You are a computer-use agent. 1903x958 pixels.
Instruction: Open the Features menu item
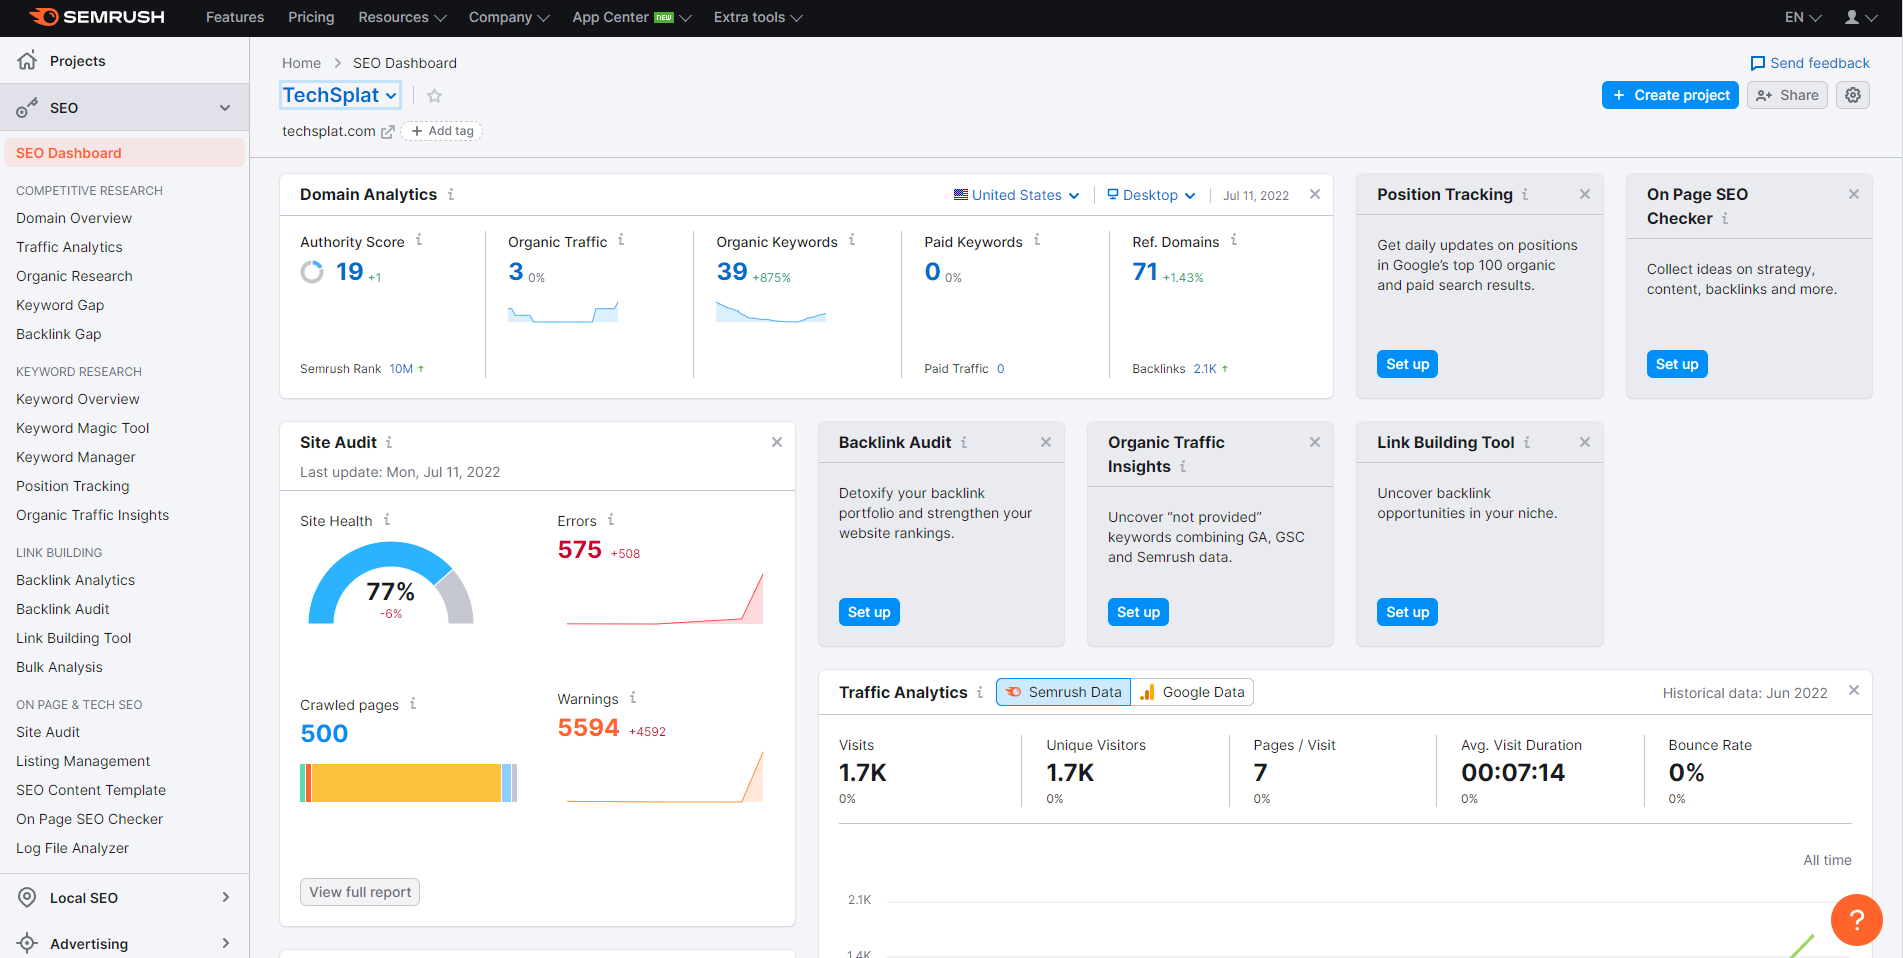tap(235, 17)
